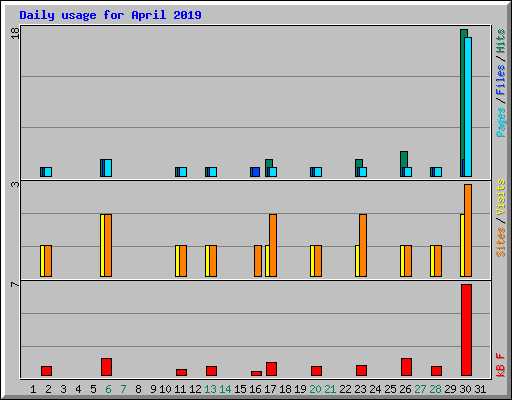Click green day label '20'
The height and width of the screenshot is (400, 512).
point(315,389)
